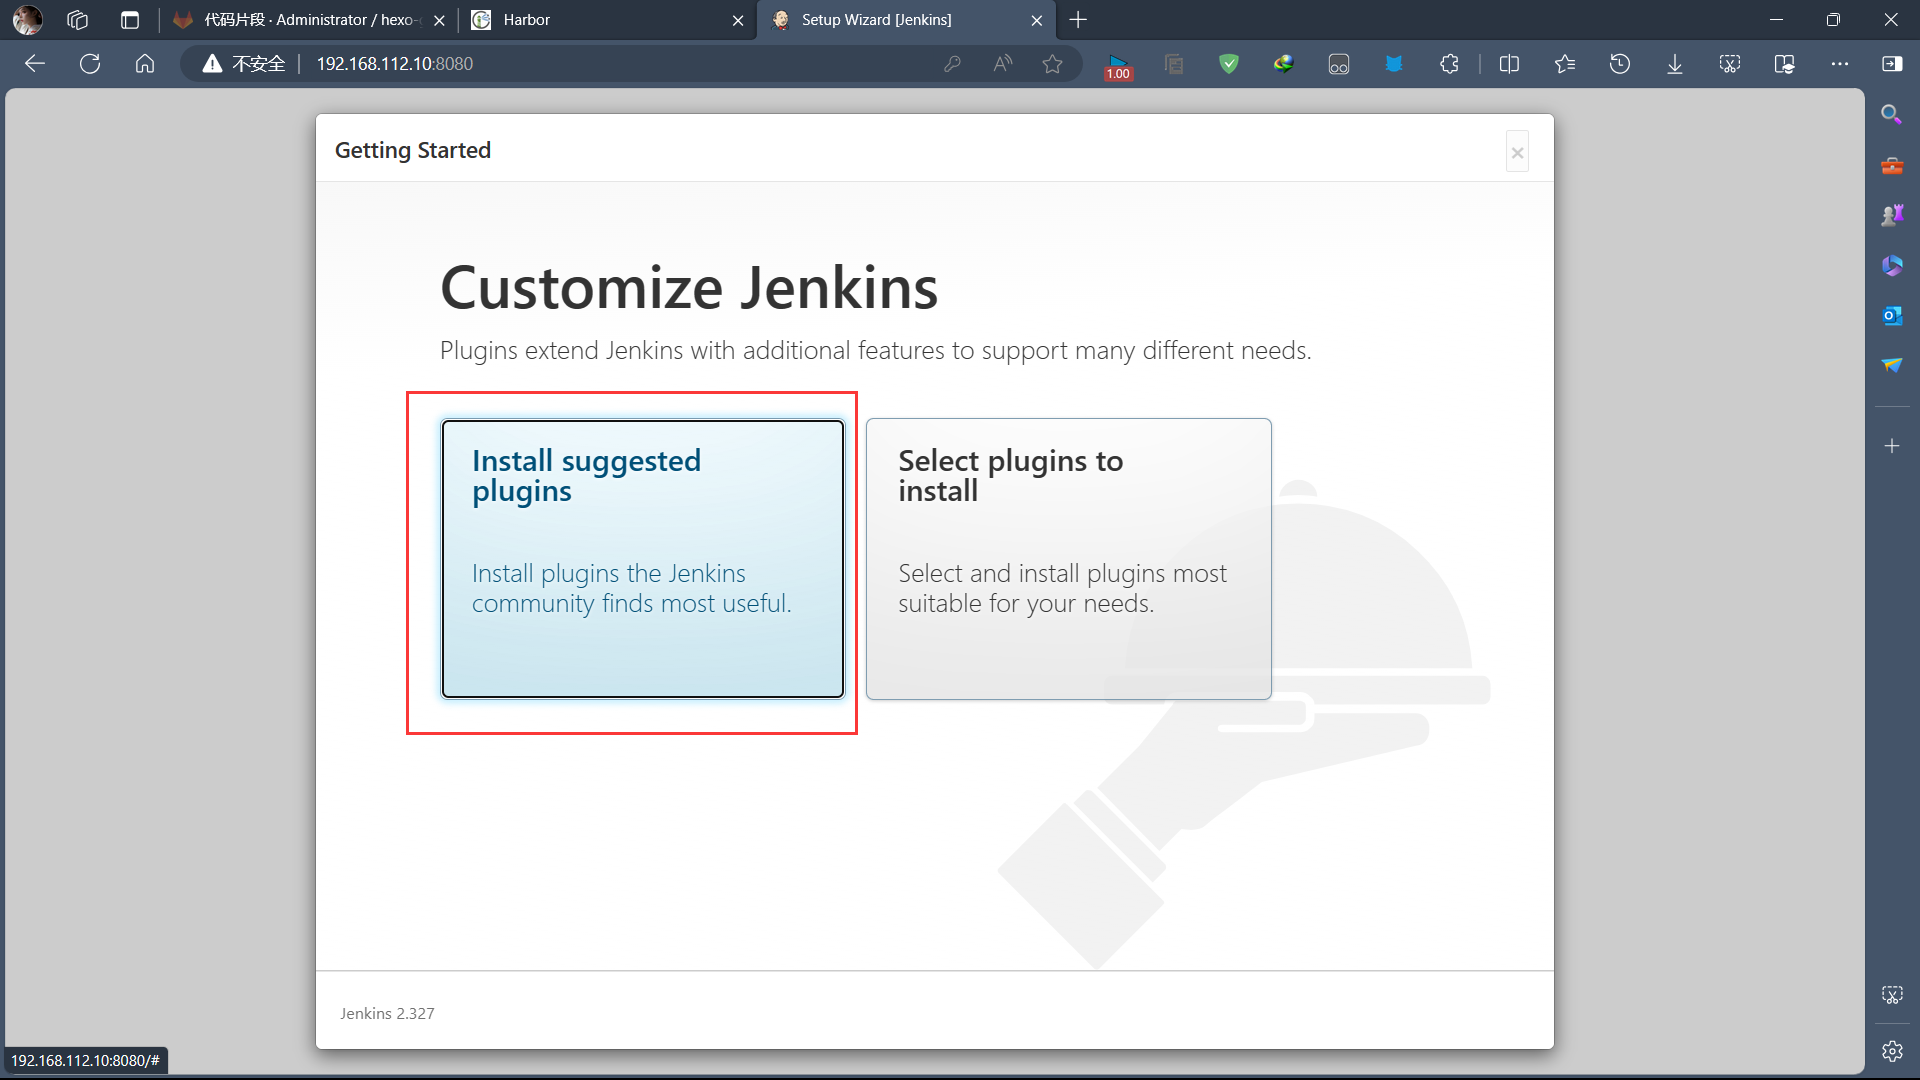Open the Favorites list
Image resolution: width=1920 pixels, height=1080 pixels.
pos(1565,64)
